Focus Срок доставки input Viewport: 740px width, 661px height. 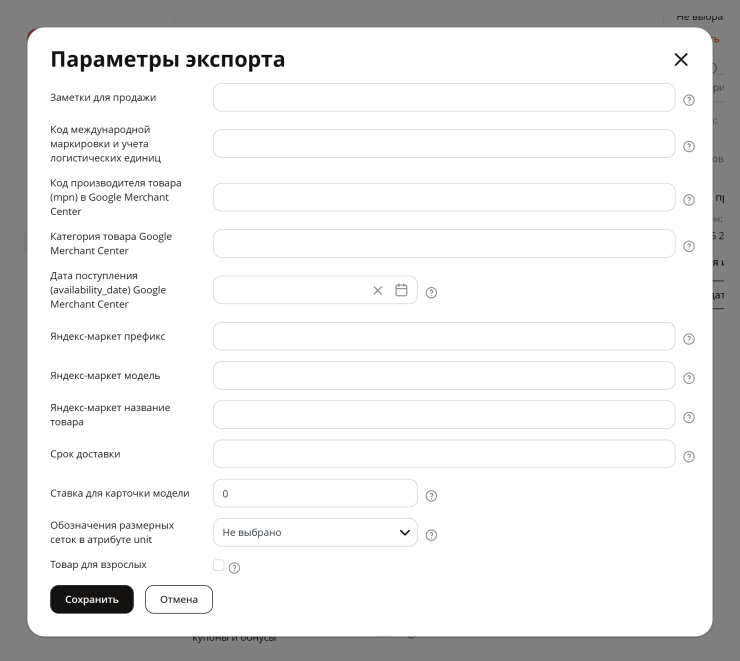tap(444, 454)
